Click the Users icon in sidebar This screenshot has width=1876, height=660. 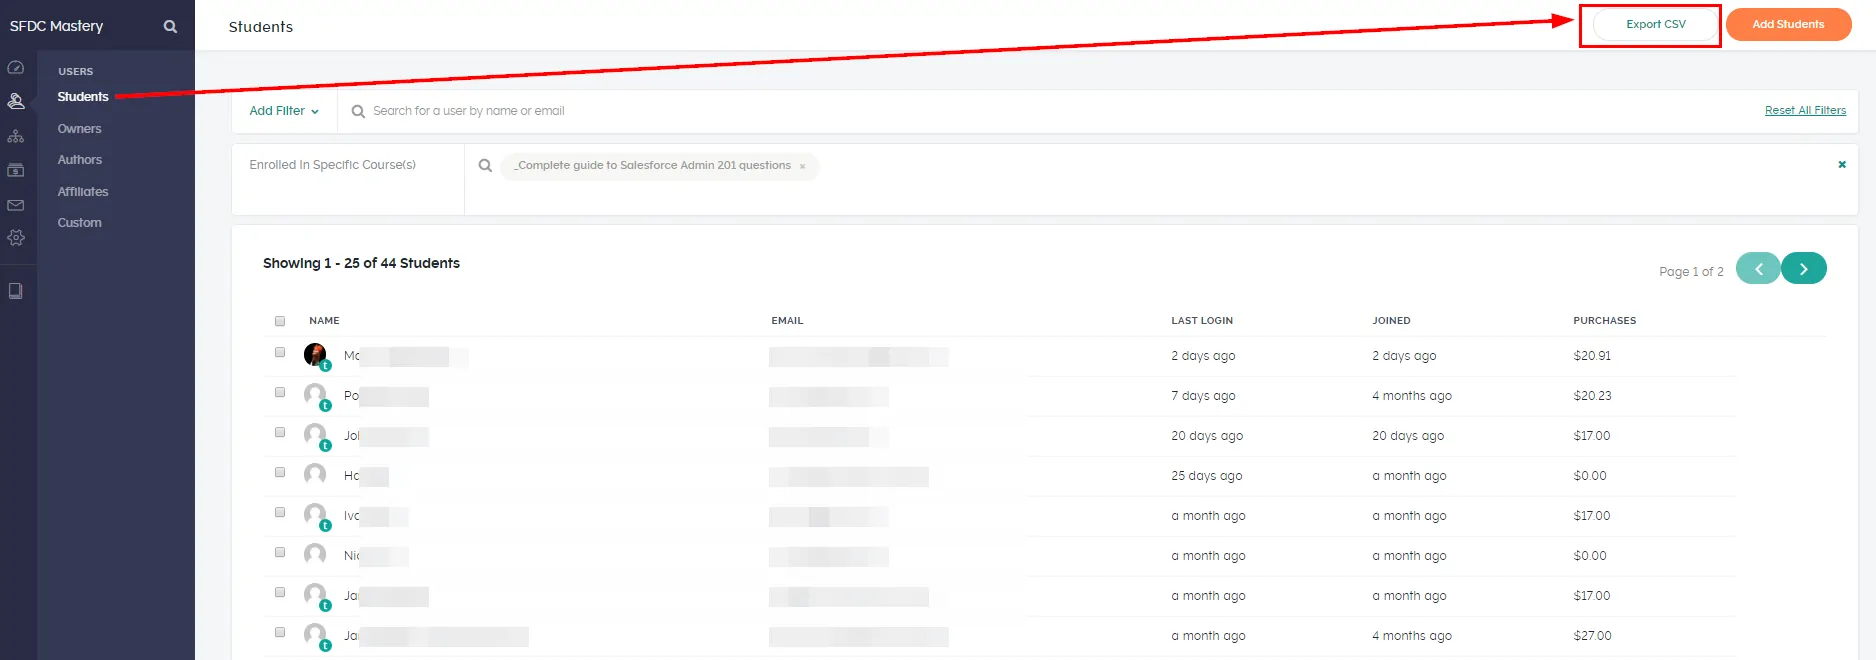pyautogui.click(x=16, y=101)
